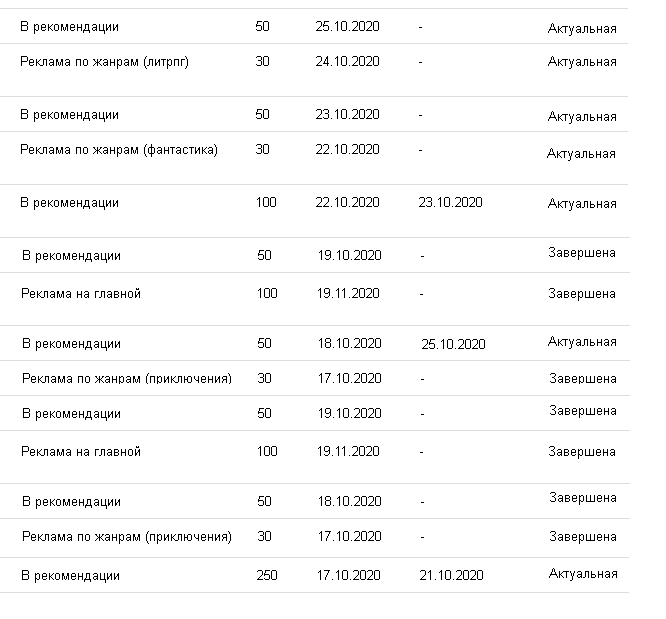Select the "Реклама по жанрам (фантастика)" entry
This screenshot has width=666, height=619.
[x=119, y=150]
